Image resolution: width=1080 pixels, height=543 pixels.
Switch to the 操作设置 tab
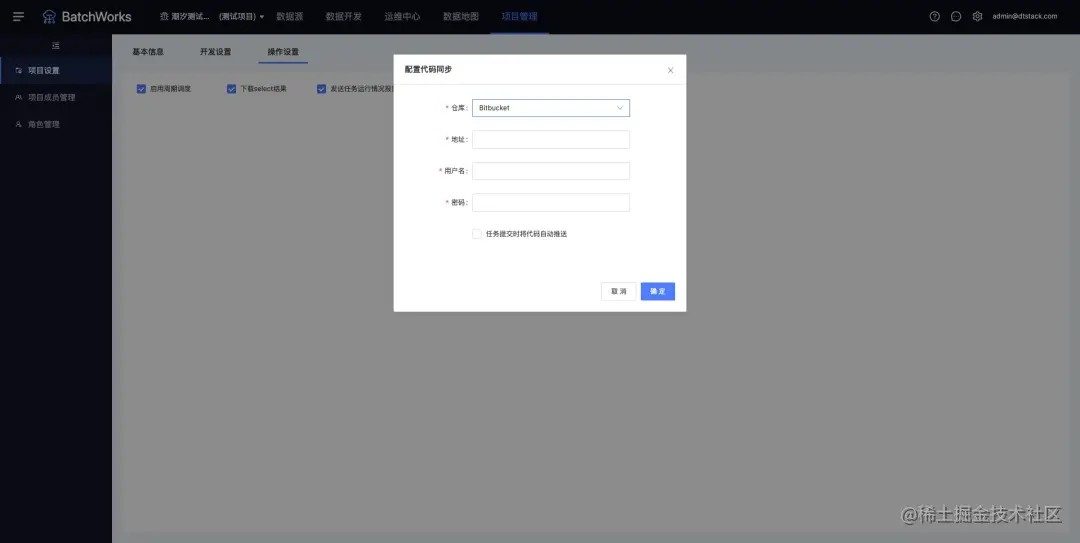[x=283, y=52]
